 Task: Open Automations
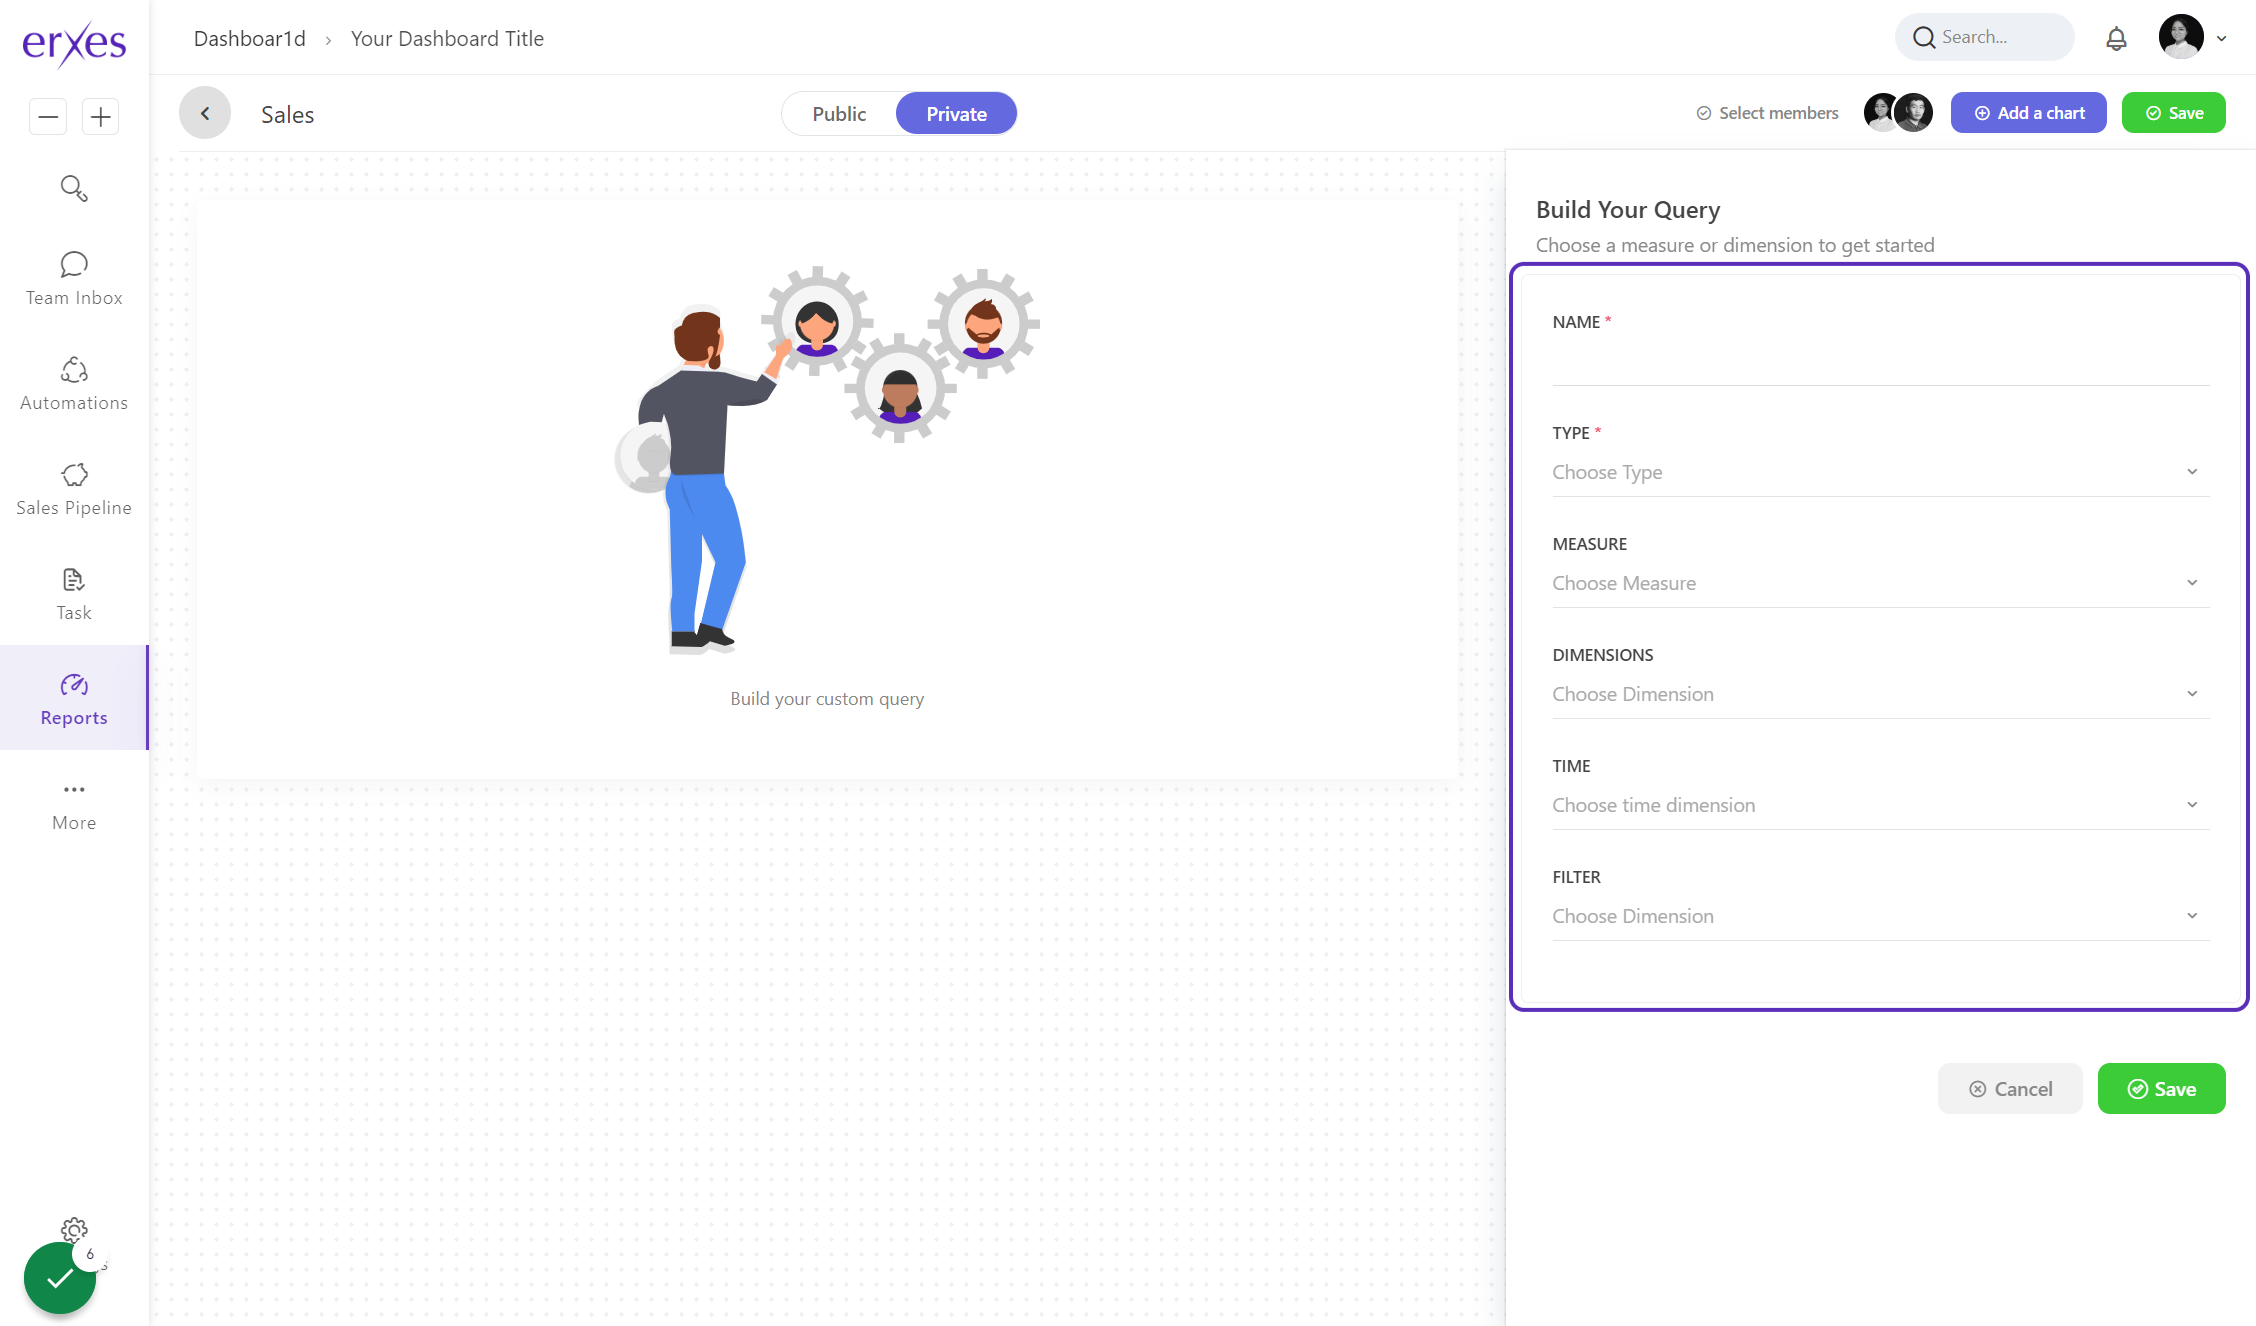coord(74,384)
